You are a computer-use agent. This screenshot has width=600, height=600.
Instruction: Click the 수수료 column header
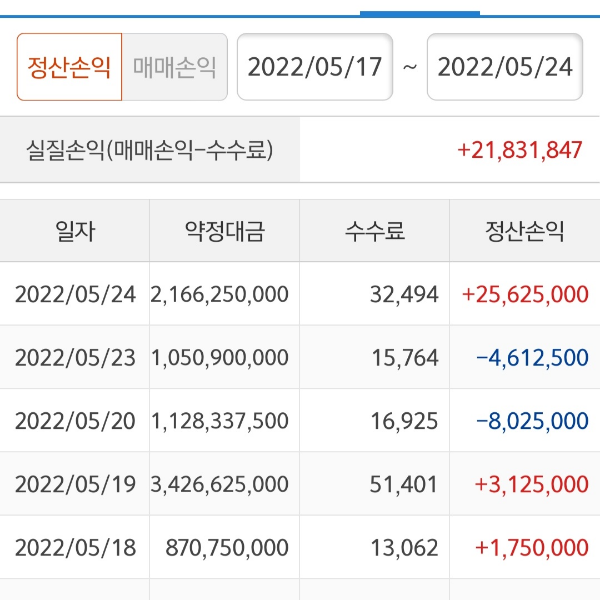pos(375,231)
